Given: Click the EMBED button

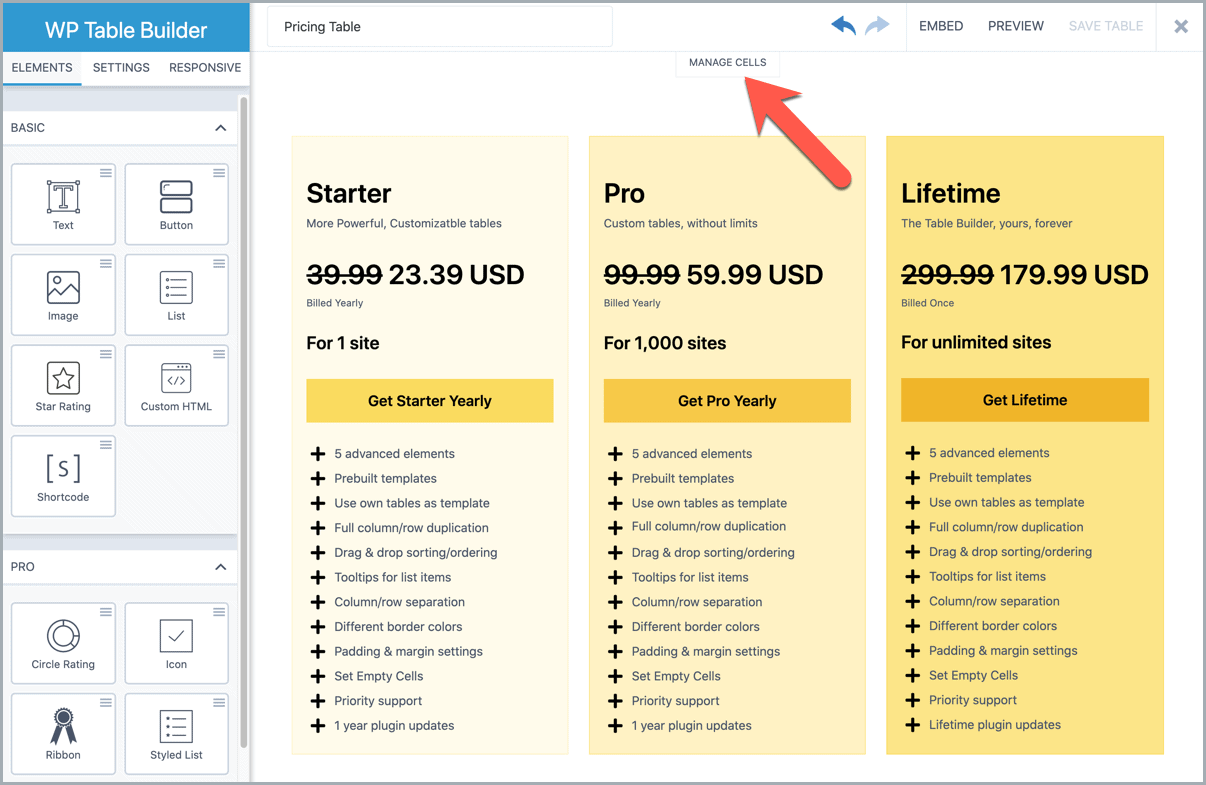Looking at the screenshot, I should pos(941,26).
